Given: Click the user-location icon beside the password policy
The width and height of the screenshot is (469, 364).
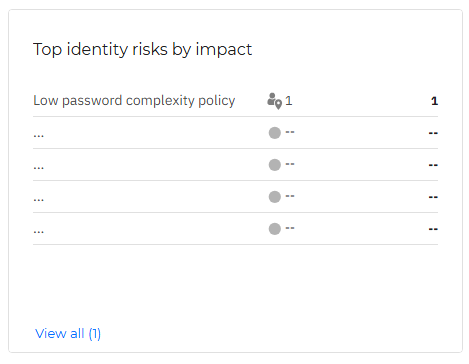Looking at the screenshot, I should click(x=274, y=101).
